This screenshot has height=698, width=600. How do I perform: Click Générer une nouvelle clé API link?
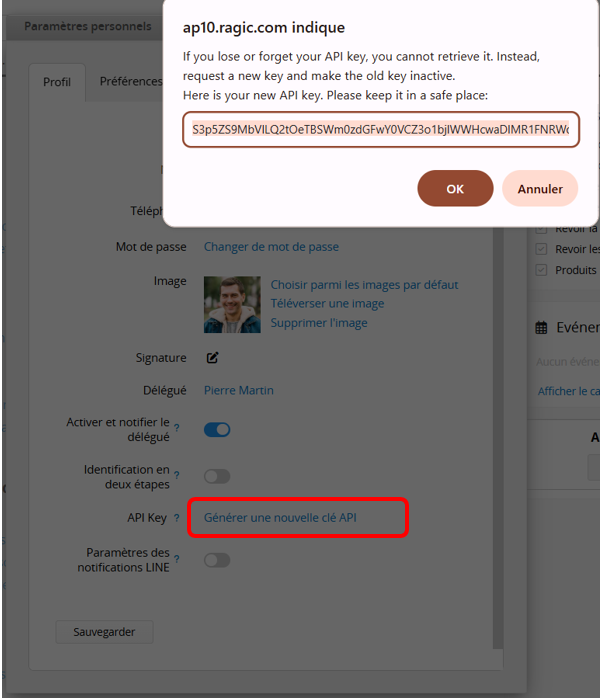(280, 518)
